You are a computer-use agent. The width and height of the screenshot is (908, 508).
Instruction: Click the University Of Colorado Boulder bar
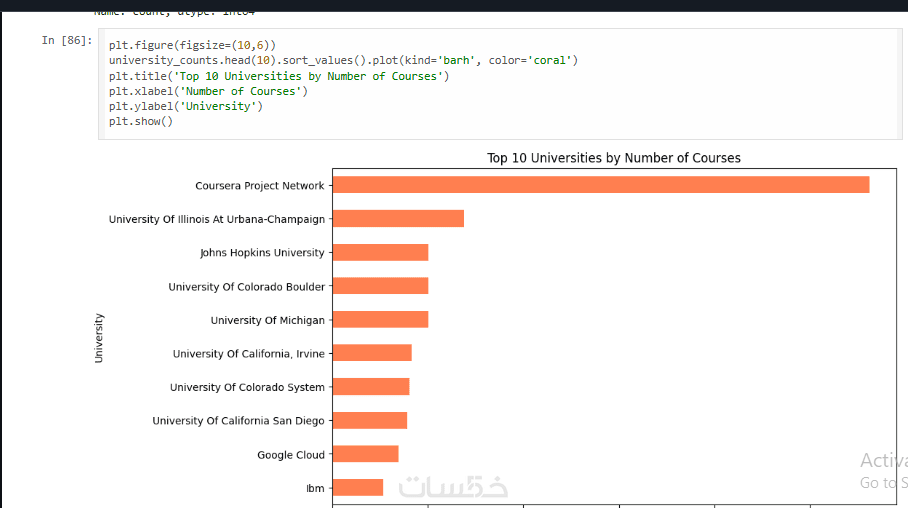point(380,286)
